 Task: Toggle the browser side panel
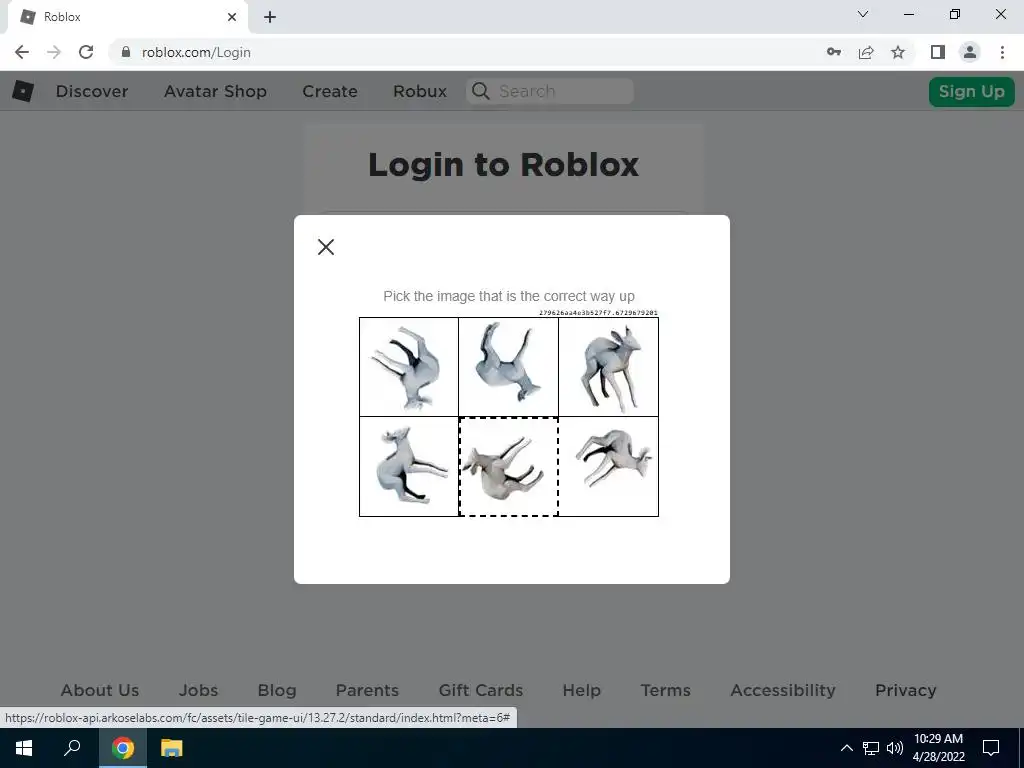tap(938, 52)
